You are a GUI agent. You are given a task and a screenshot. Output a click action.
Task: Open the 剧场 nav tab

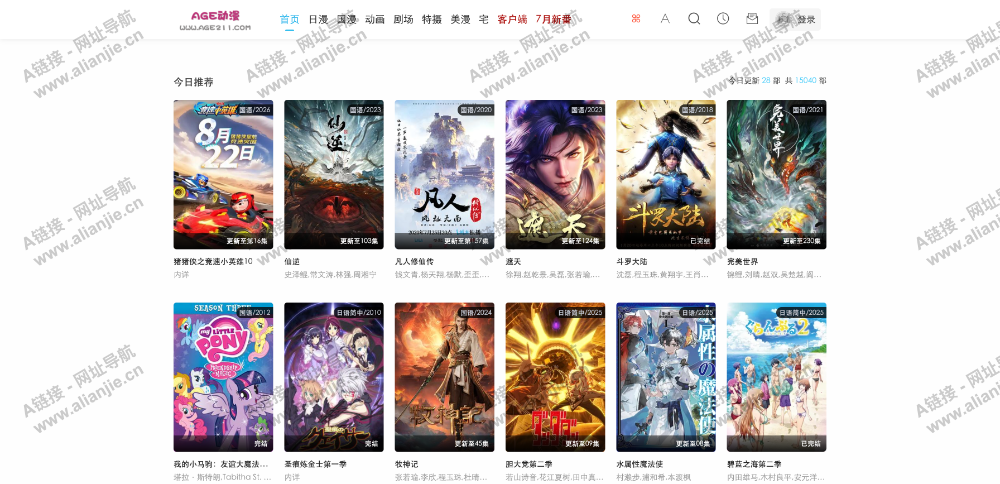coord(403,19)
